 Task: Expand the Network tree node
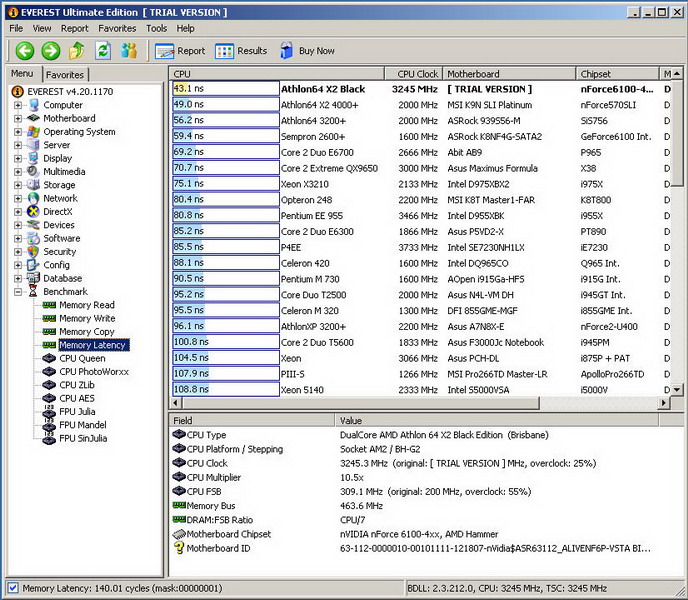[x=18, y=198]
